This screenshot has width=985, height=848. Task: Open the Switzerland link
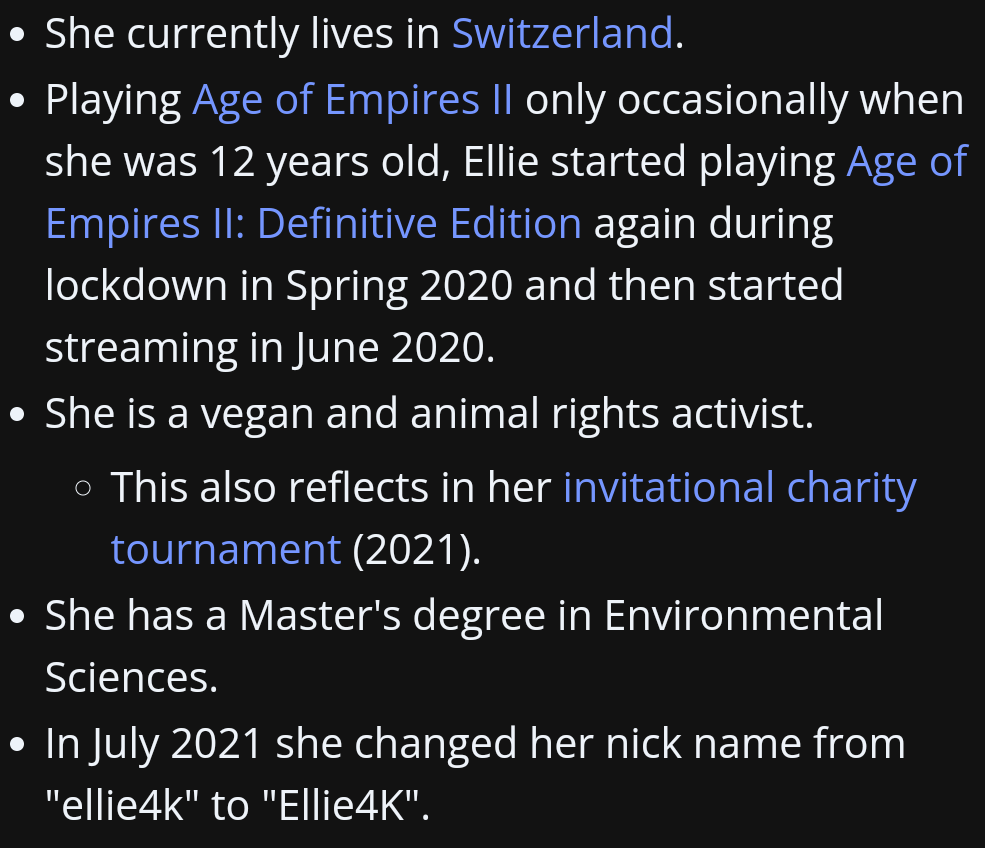click(562, 34)
